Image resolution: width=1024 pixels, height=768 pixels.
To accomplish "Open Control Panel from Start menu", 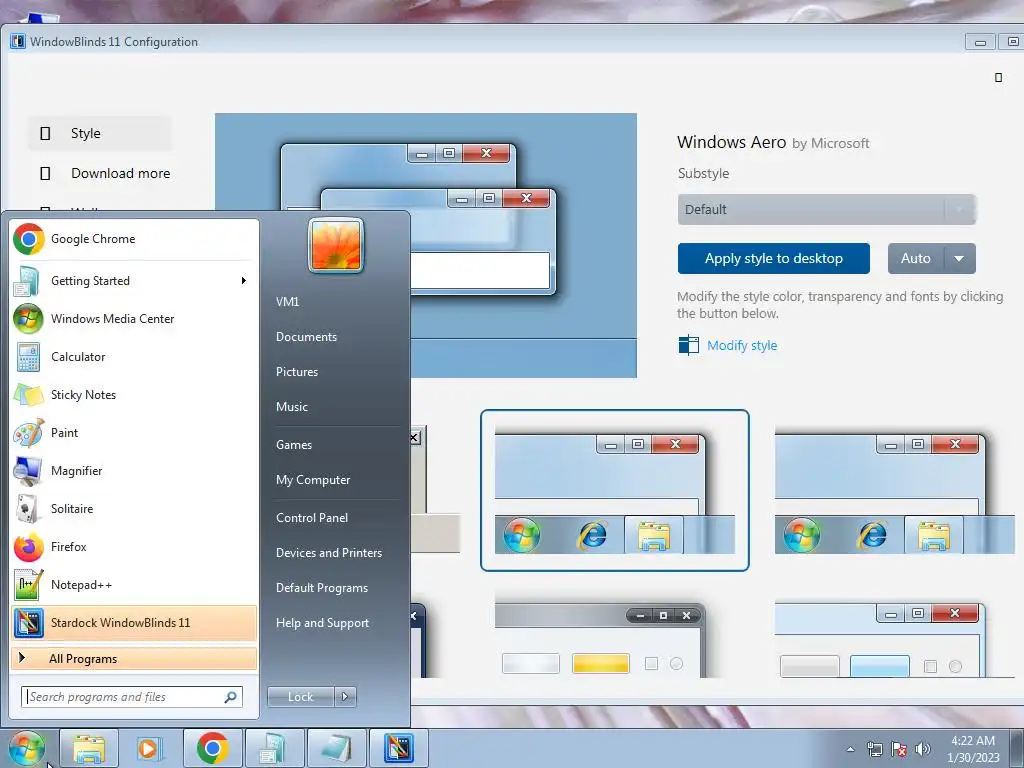I will 312,518.
